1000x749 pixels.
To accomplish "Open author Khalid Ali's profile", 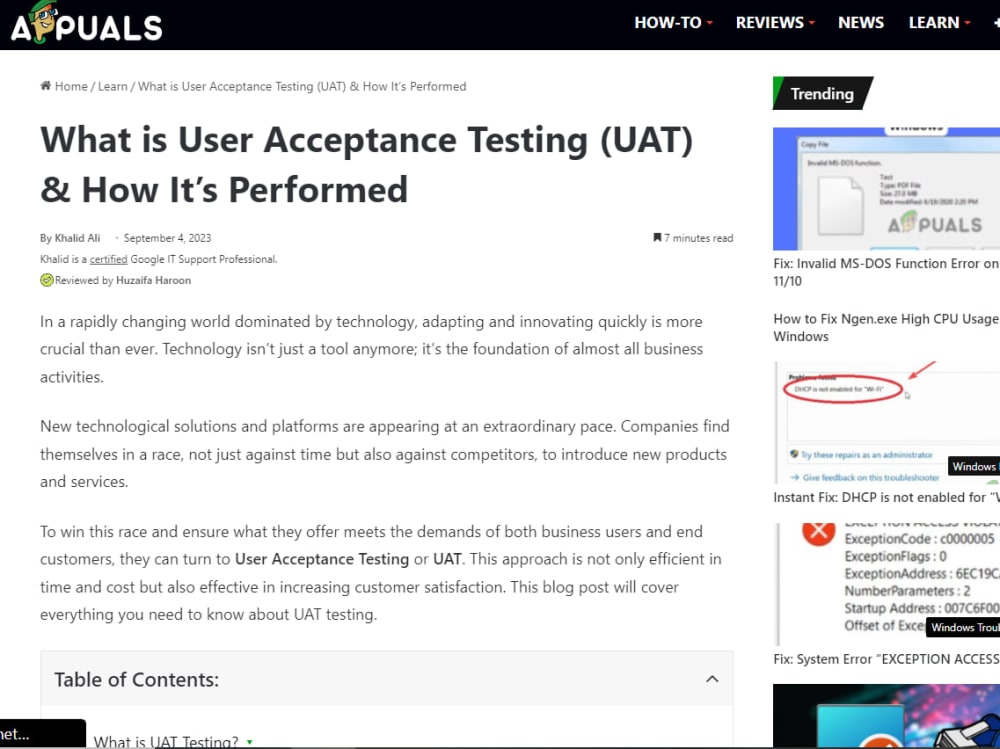I will [77, 238].
